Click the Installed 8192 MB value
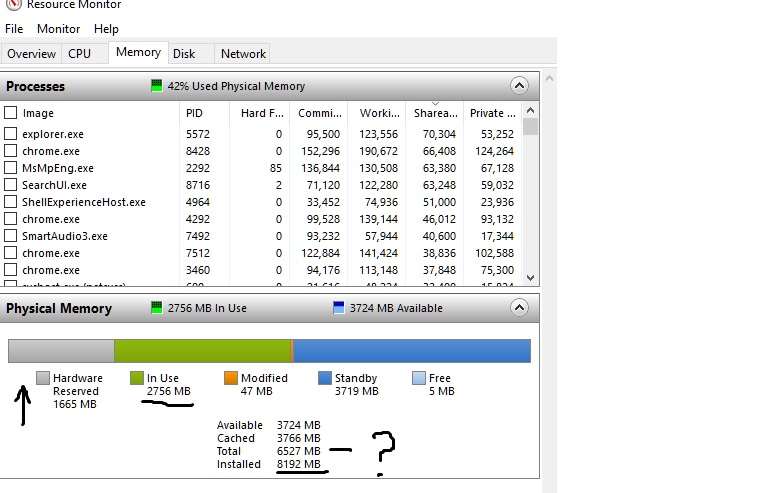The image size is (768, 493). (x=299, y=464)
